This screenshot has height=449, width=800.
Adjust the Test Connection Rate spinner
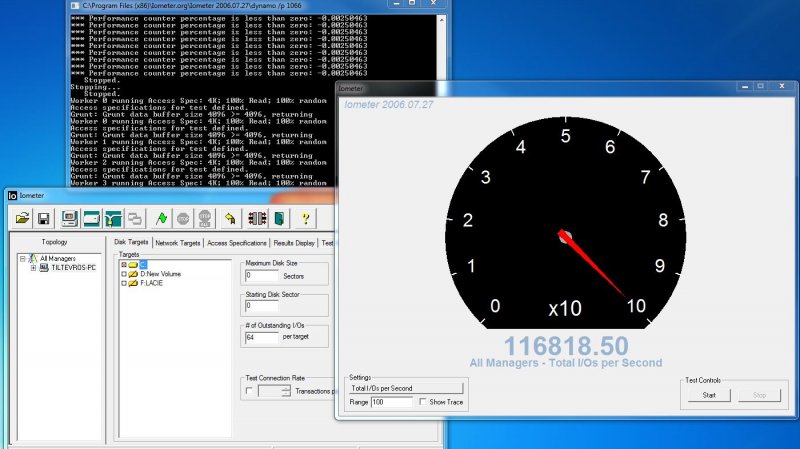[286, 391]
